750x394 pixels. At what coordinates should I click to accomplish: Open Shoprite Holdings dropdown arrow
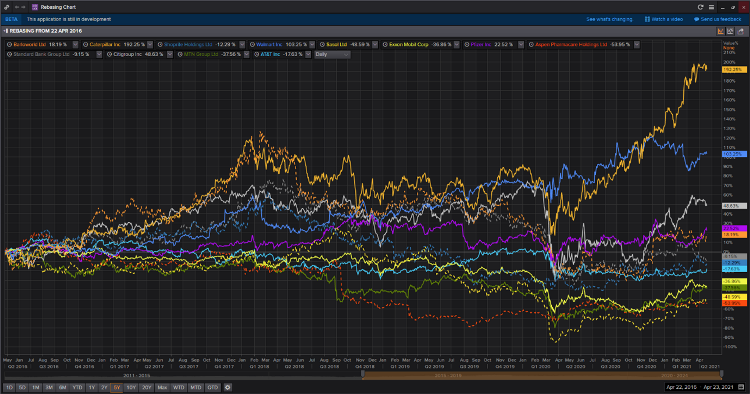[242, 44]
